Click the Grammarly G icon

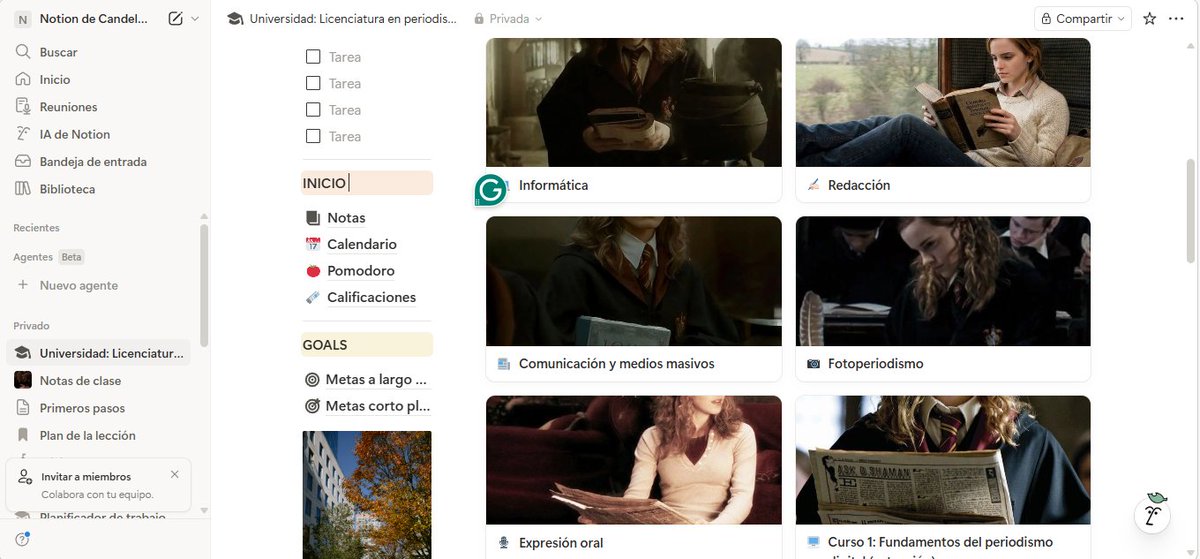491,190
